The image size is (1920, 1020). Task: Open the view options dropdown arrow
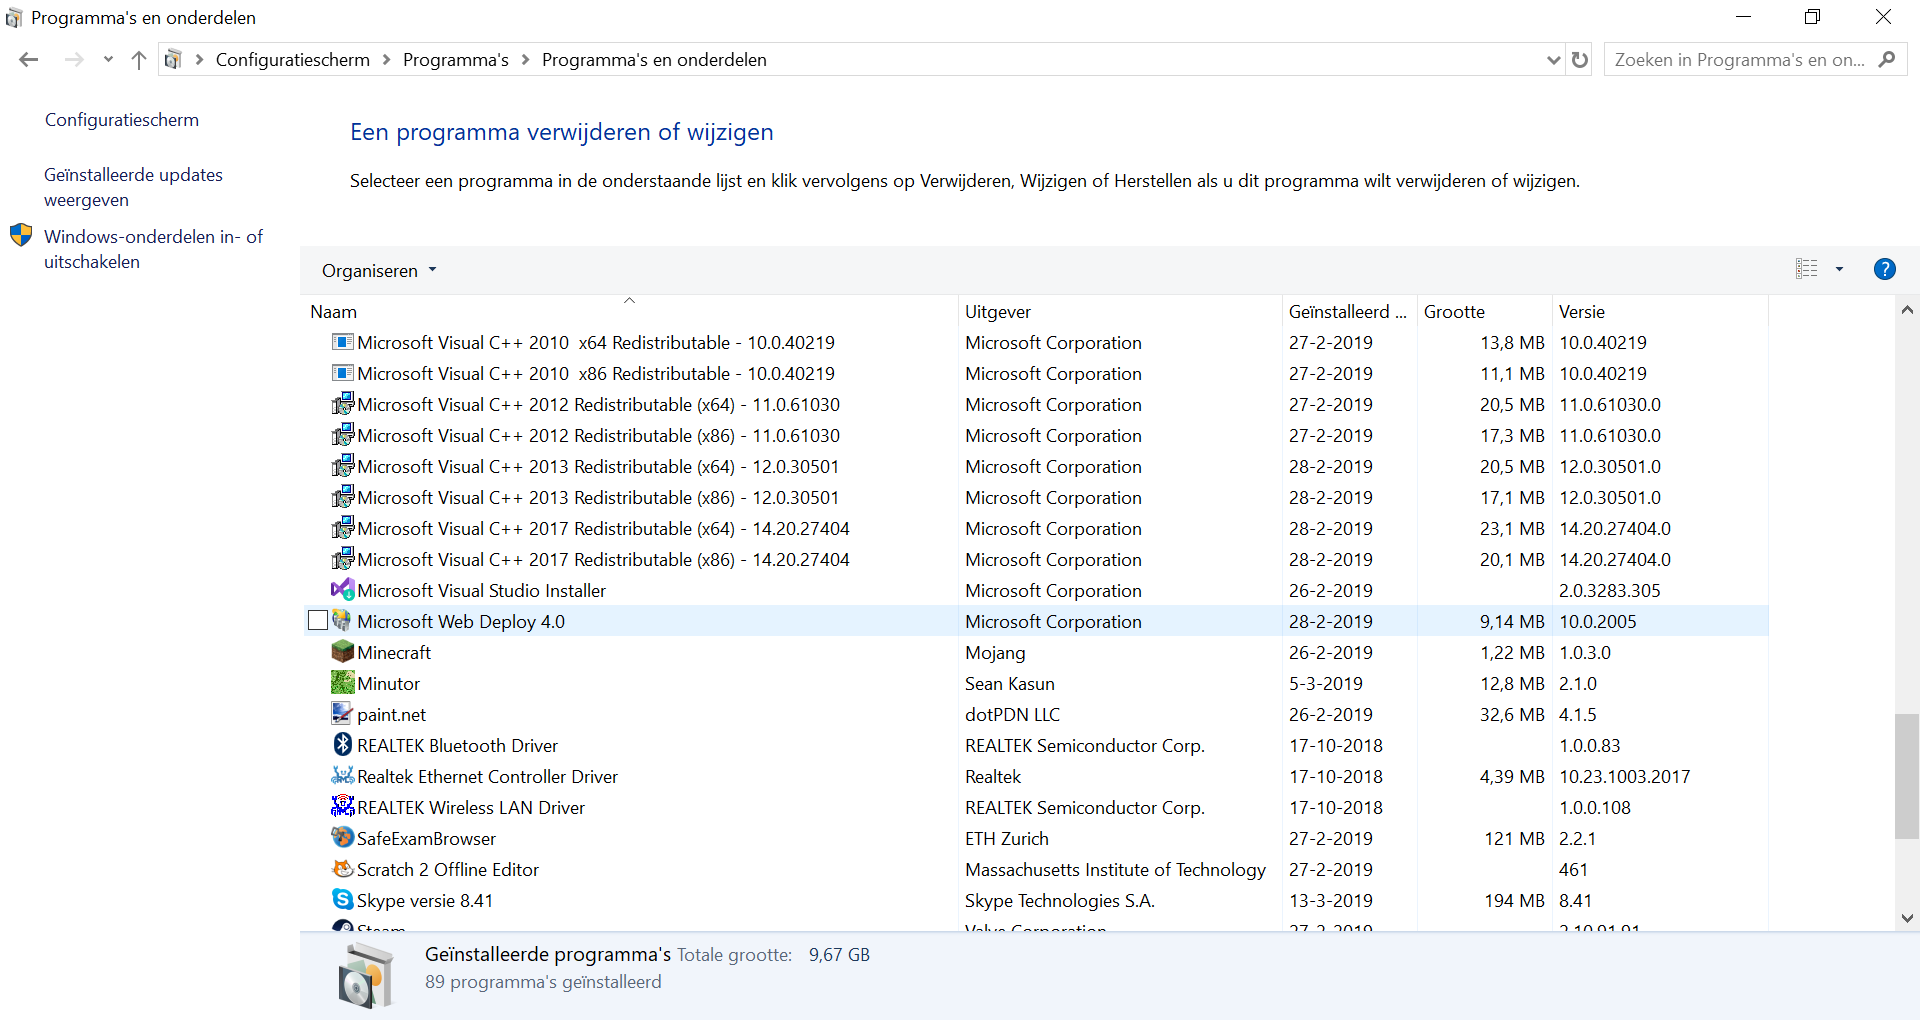[x=1839, y=269]
